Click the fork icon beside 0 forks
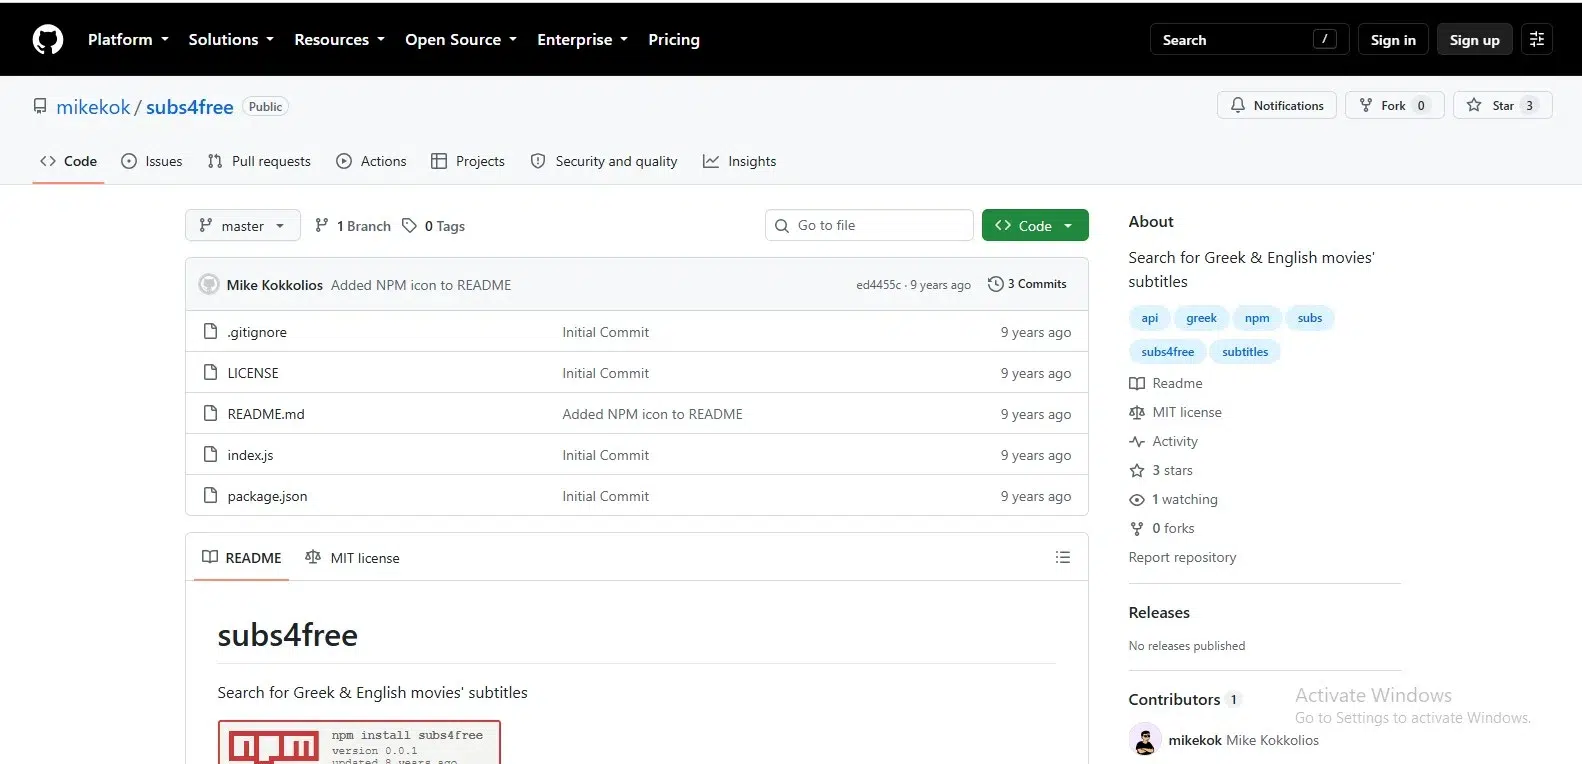Image resolution: width=1582 pixels, height=764 pixels. [1137, 528]
